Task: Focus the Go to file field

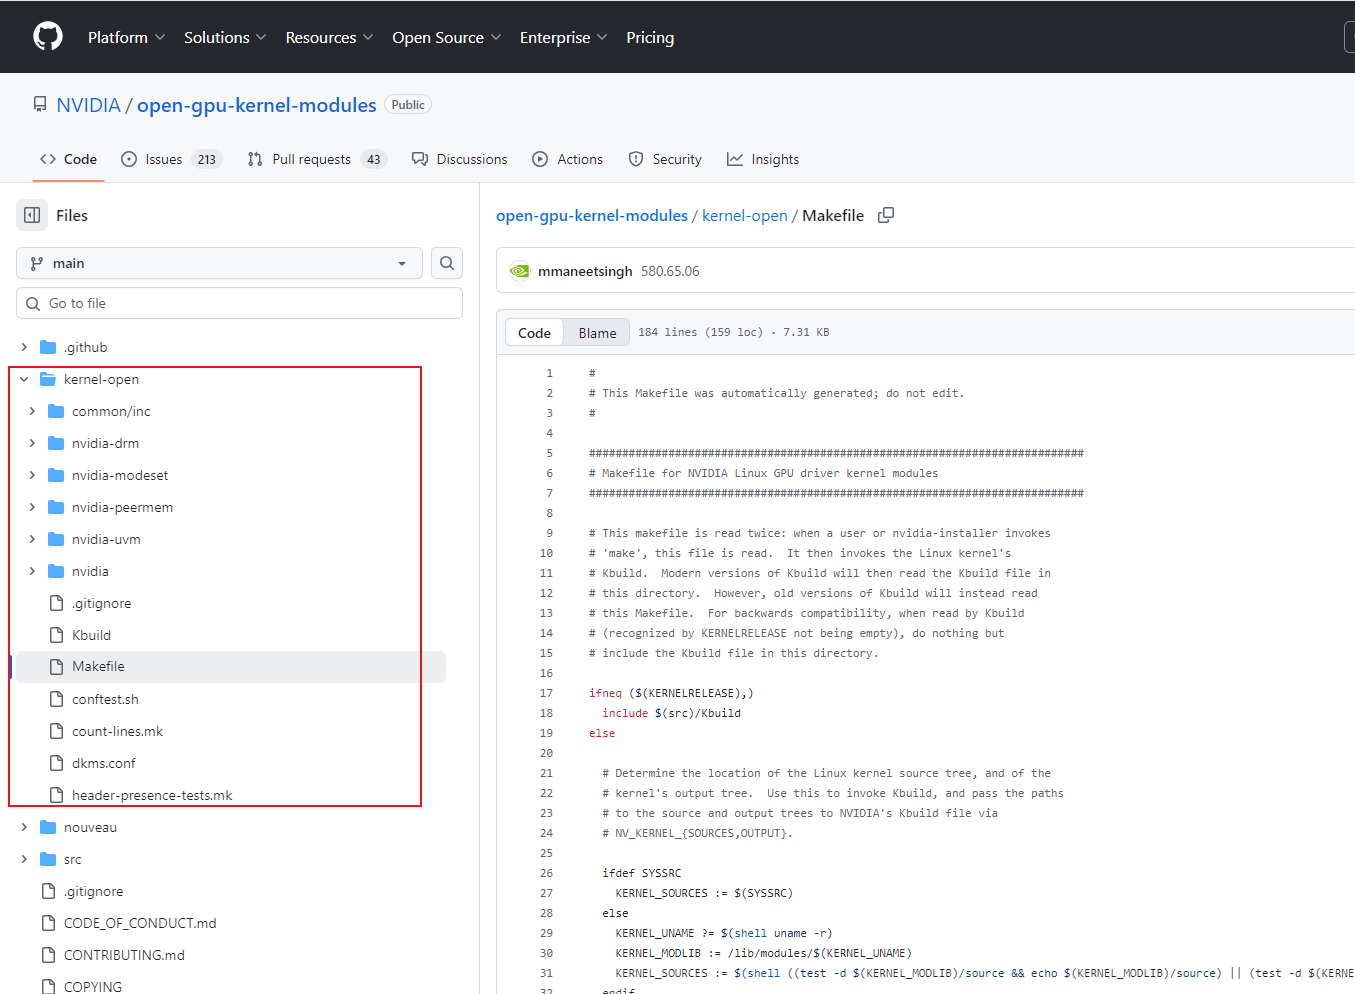Action: click(x=239, y=303)
